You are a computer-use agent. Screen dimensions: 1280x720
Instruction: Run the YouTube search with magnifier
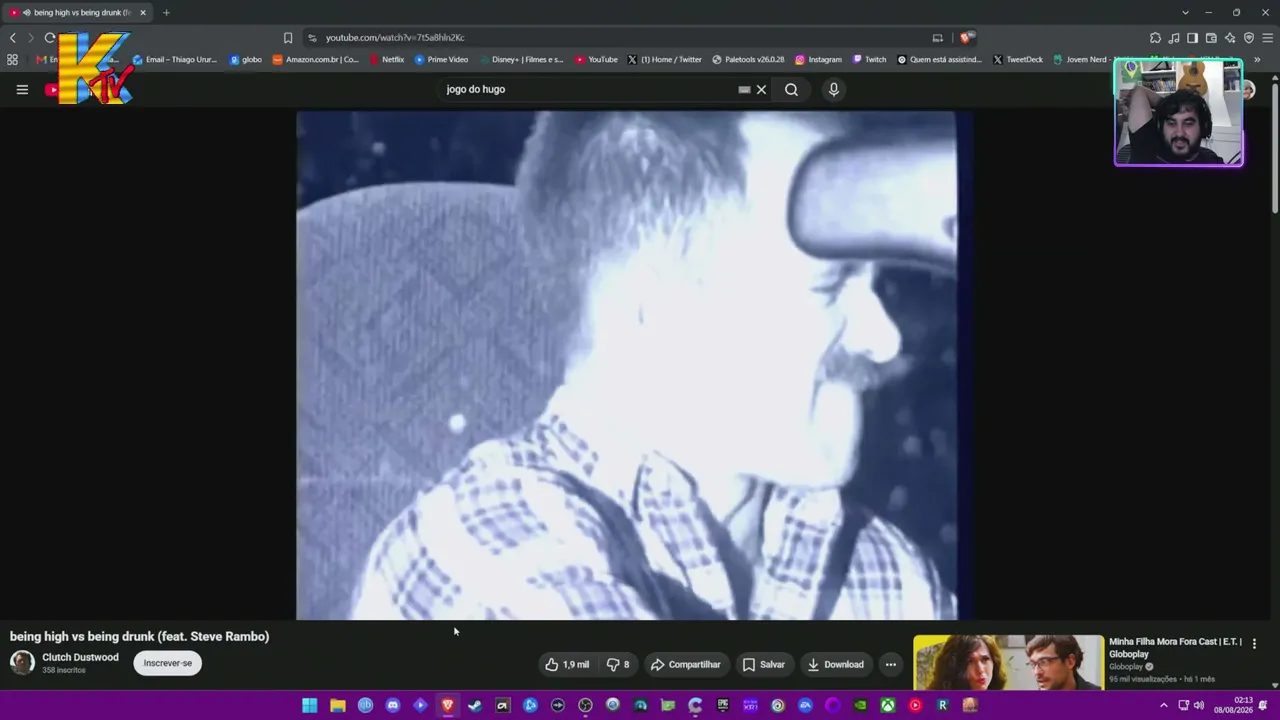click(791, 89)
